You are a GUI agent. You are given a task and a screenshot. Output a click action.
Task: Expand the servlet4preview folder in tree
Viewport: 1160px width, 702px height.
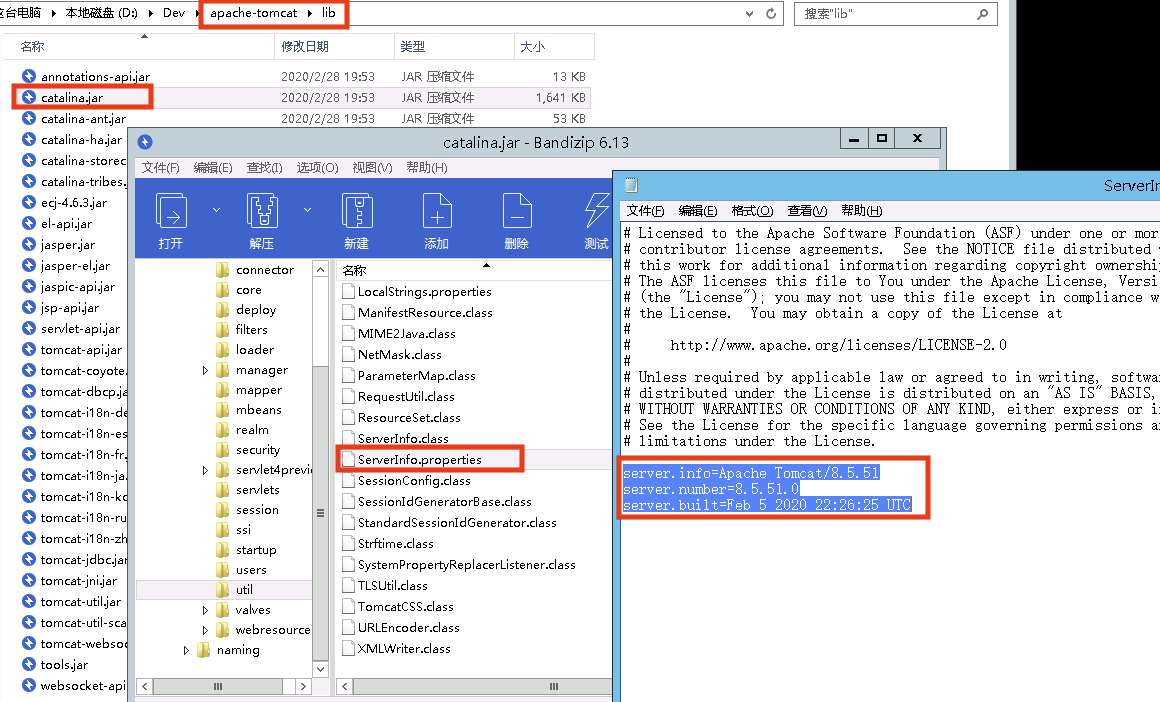(205, 470)
